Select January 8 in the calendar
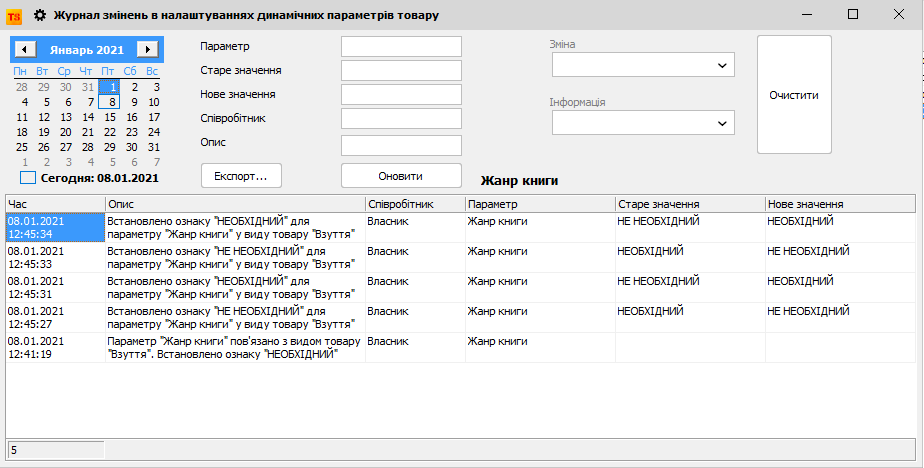The width and height of the screenshot is (924, 468). point(109,101)
